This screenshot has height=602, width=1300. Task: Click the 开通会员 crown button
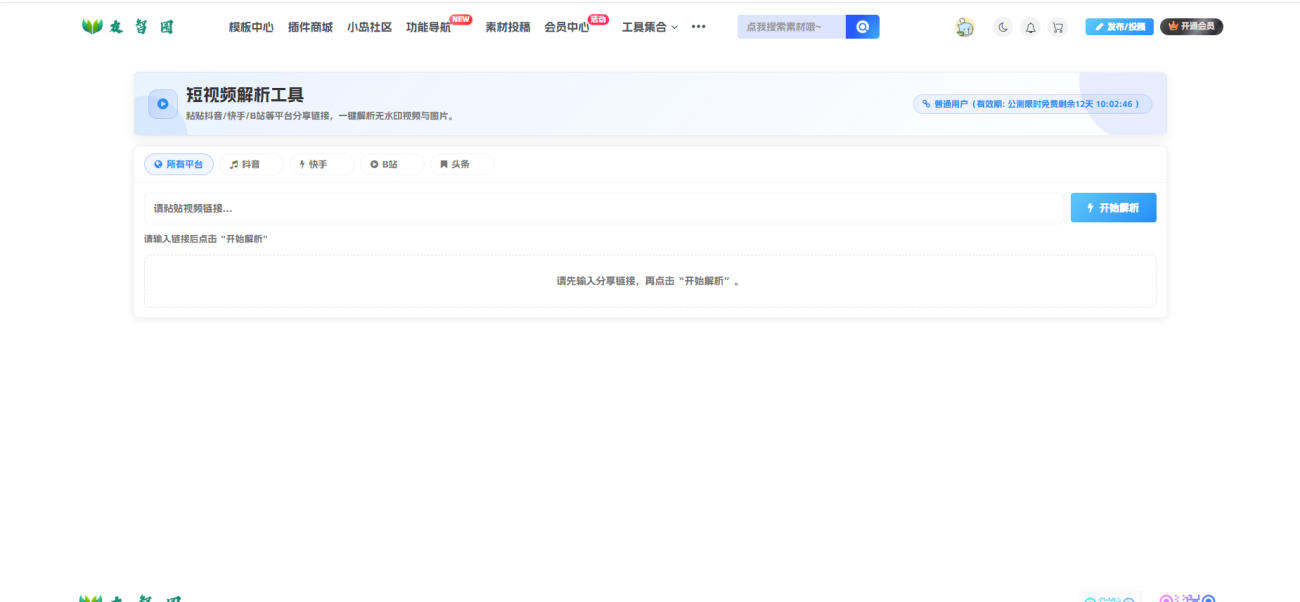(x=1191, y=27)
